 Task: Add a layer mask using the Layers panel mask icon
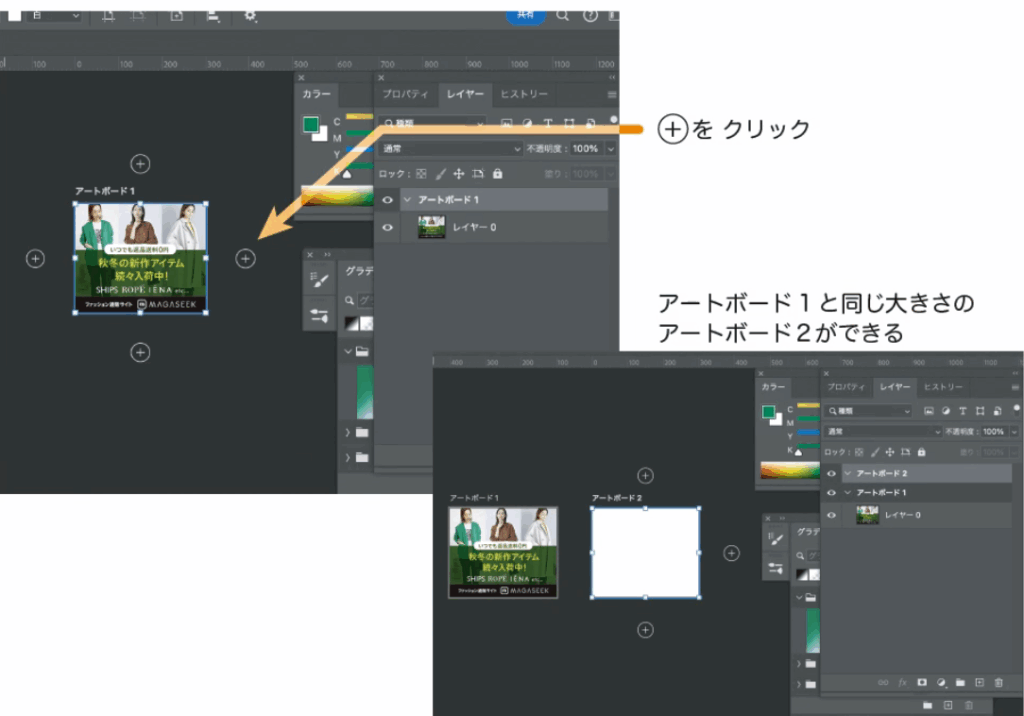pyautogui.click(x=921, y=682)
